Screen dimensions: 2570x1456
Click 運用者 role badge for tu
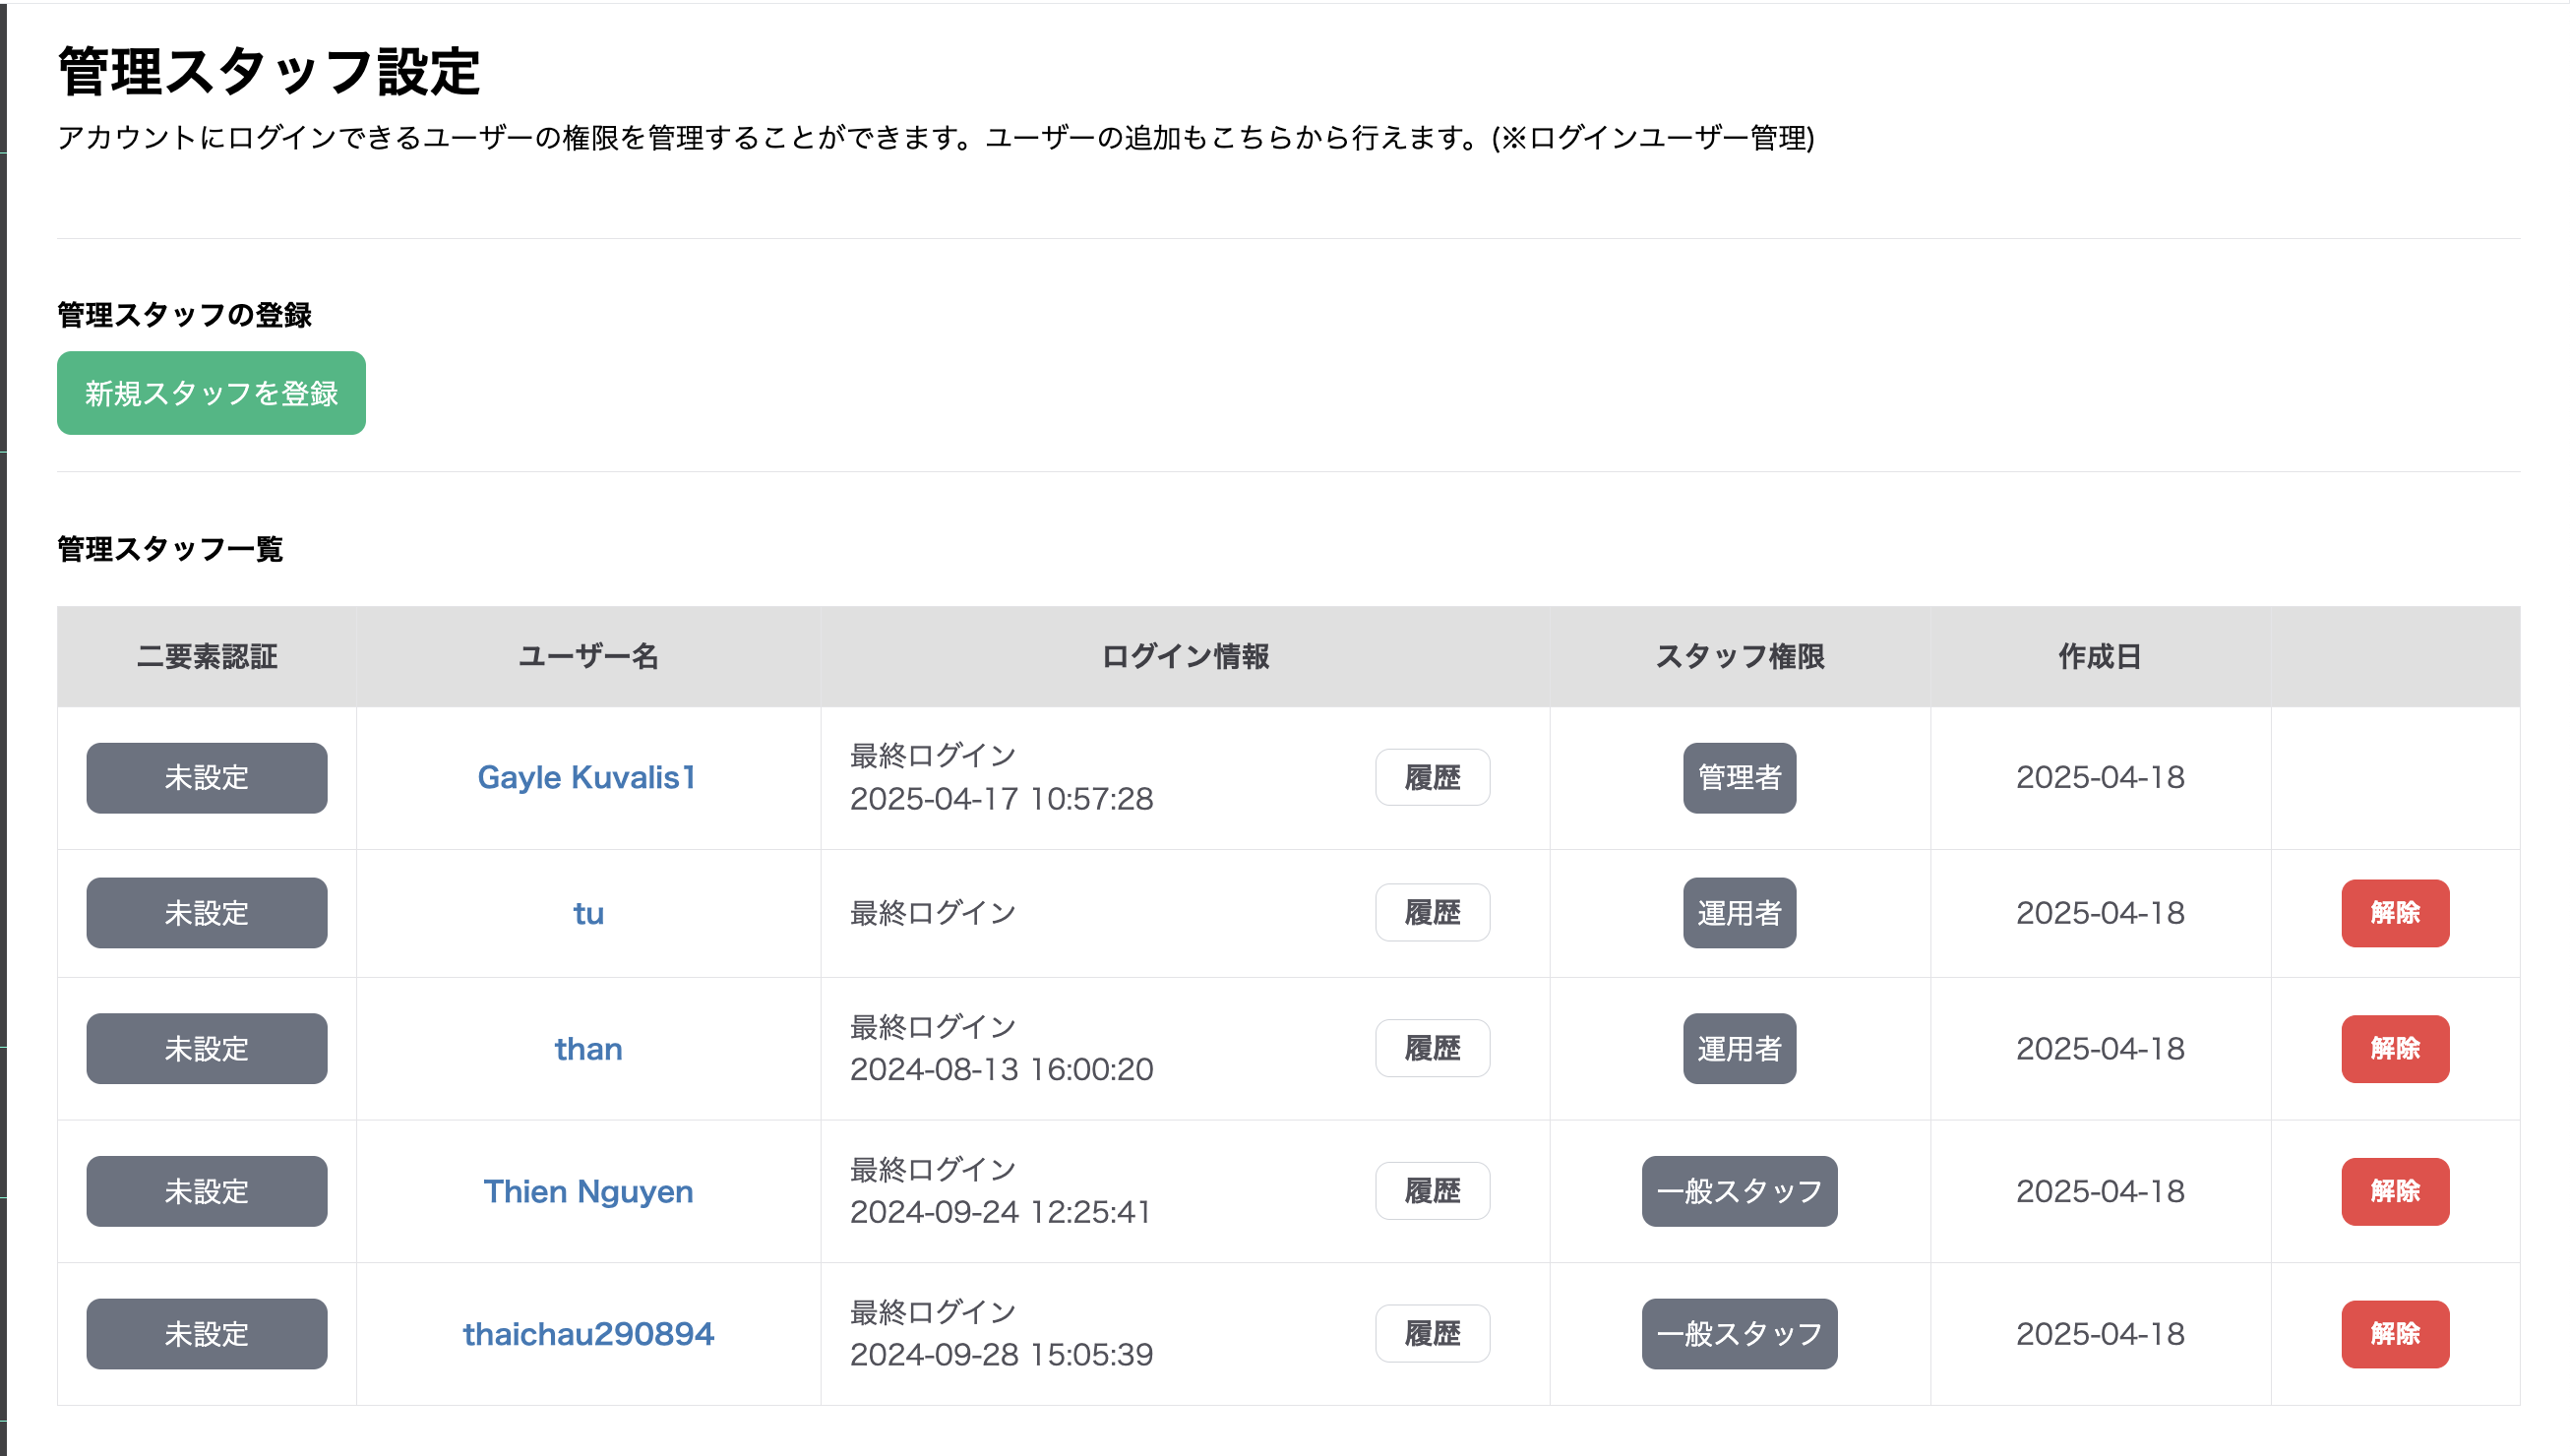click(1739, 913)
